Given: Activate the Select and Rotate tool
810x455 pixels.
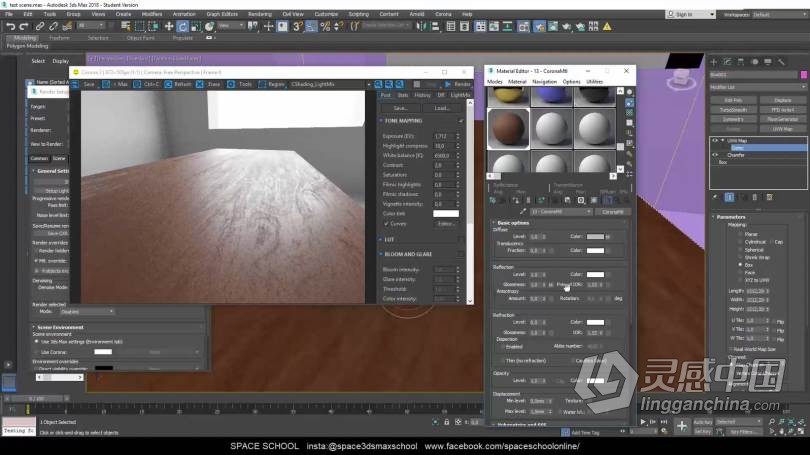Looking at the screenshot, I should (182, 26).
